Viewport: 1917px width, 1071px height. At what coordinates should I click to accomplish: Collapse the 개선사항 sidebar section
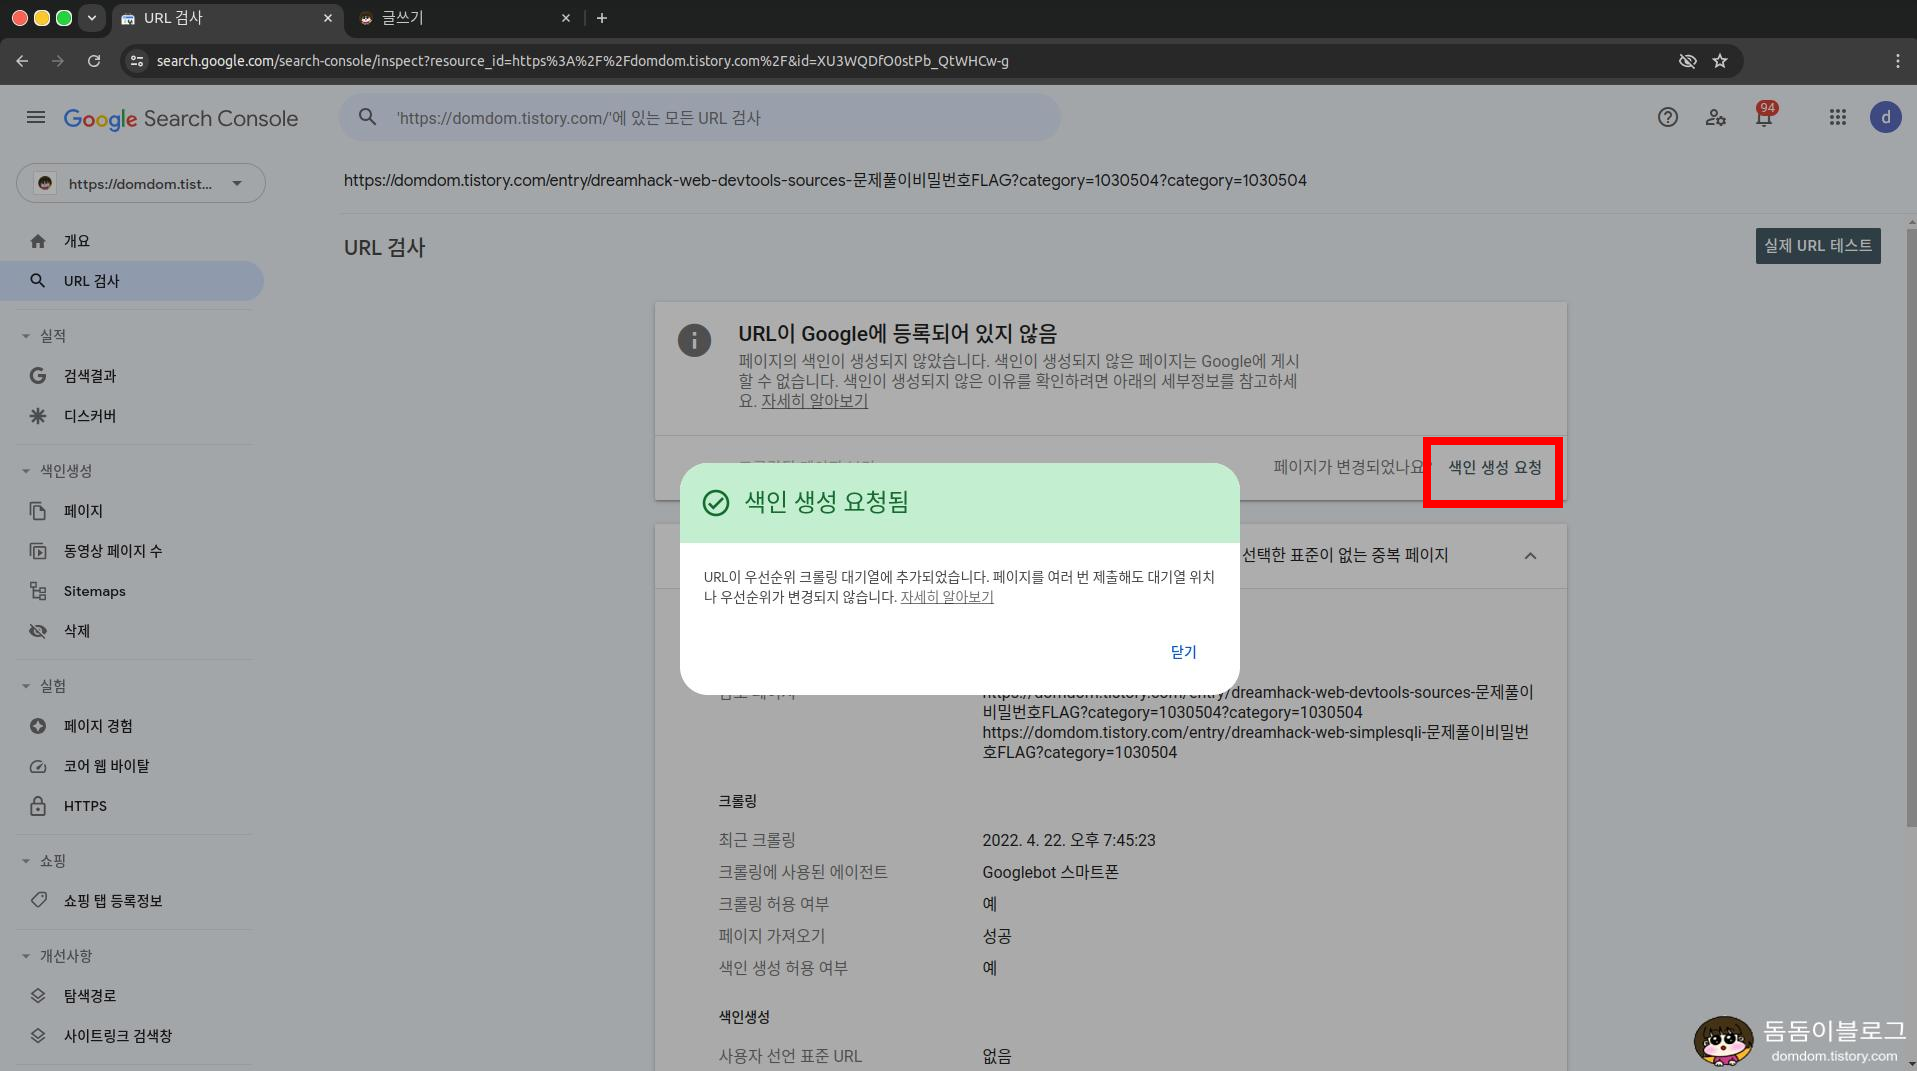tap(56, 956)
